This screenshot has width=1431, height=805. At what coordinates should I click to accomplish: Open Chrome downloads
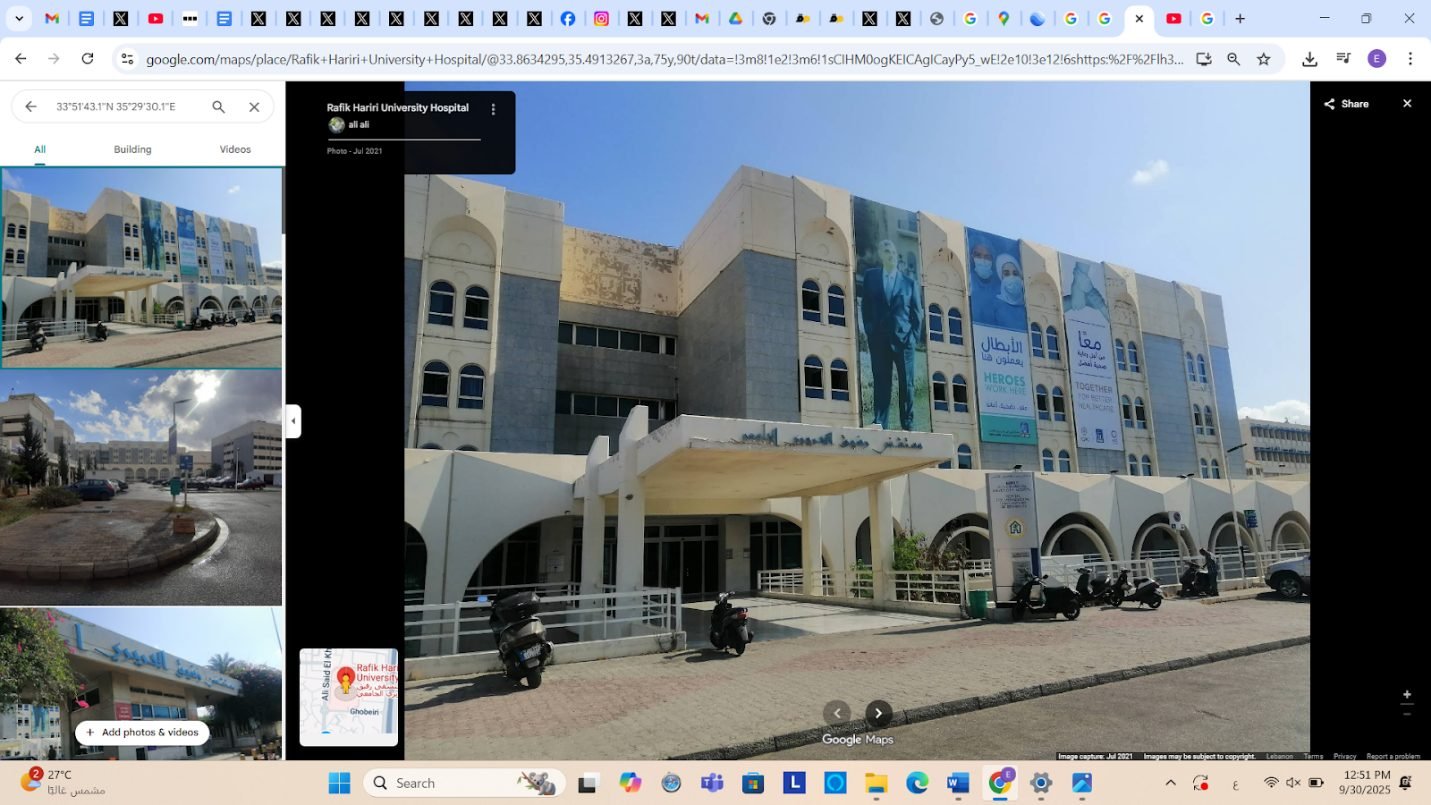1309,59
